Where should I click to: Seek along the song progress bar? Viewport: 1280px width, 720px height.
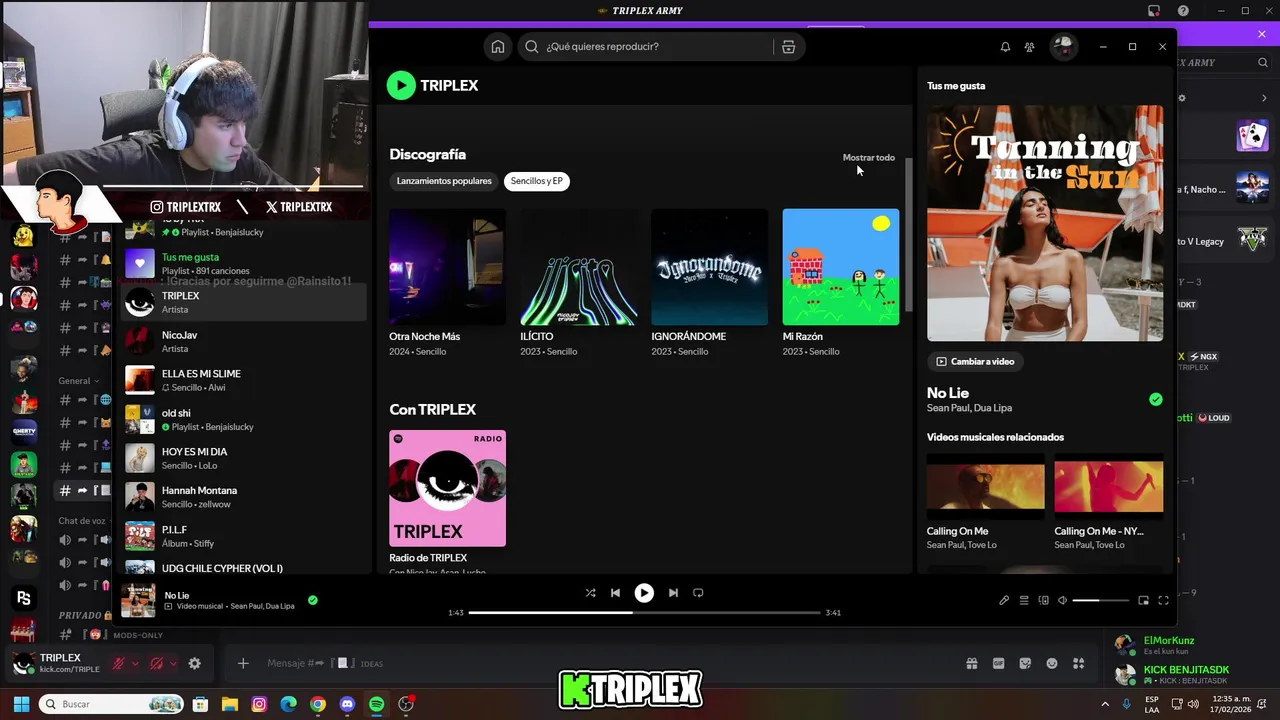tap(644, 612)
